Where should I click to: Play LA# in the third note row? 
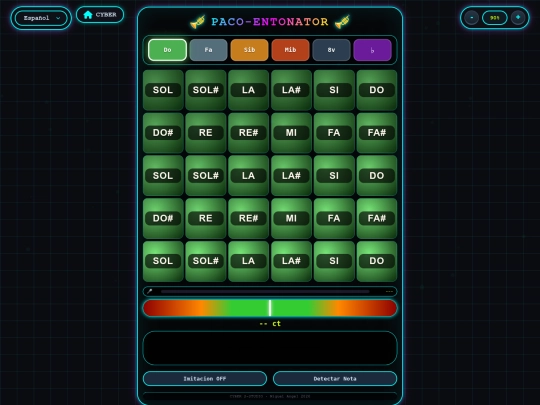click(291, 176)
